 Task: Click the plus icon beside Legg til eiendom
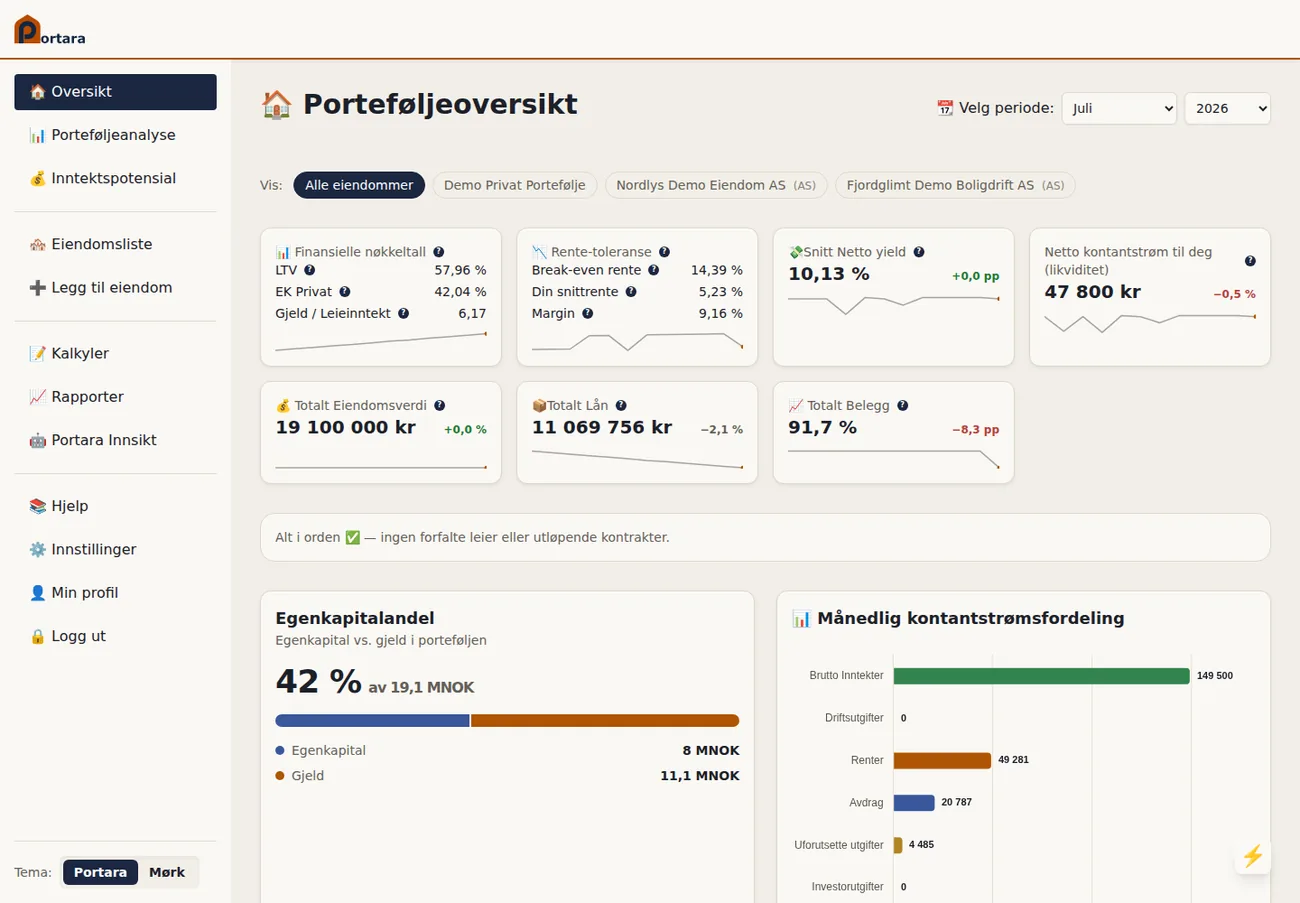pos(38,288)
